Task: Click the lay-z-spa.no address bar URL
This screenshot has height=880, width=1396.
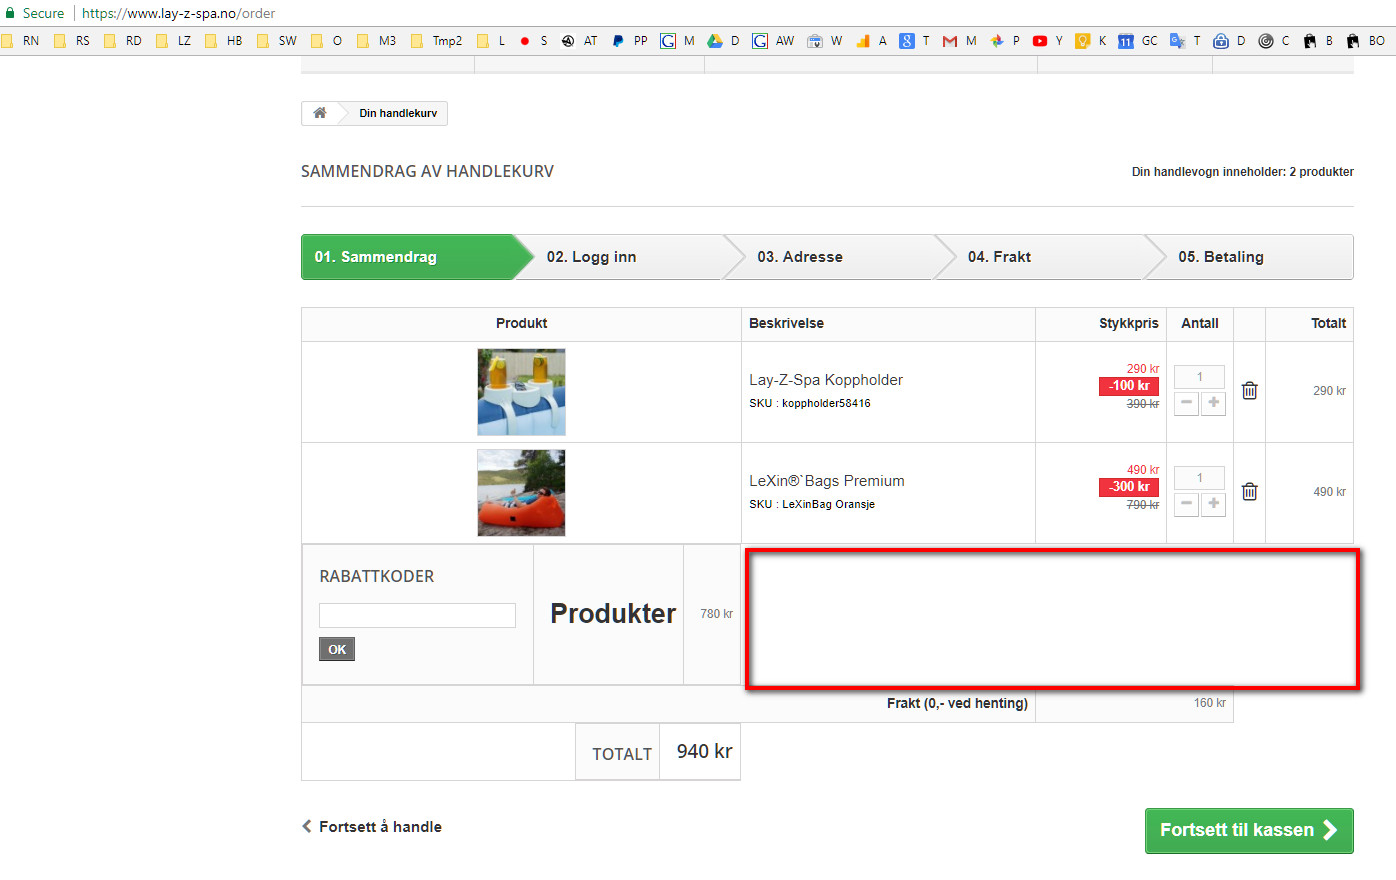Action: [x=178, y=13]
